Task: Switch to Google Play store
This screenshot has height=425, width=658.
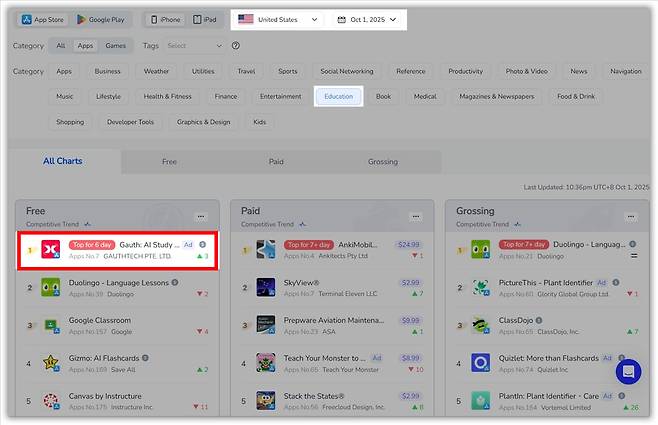Action: [101, 20]
